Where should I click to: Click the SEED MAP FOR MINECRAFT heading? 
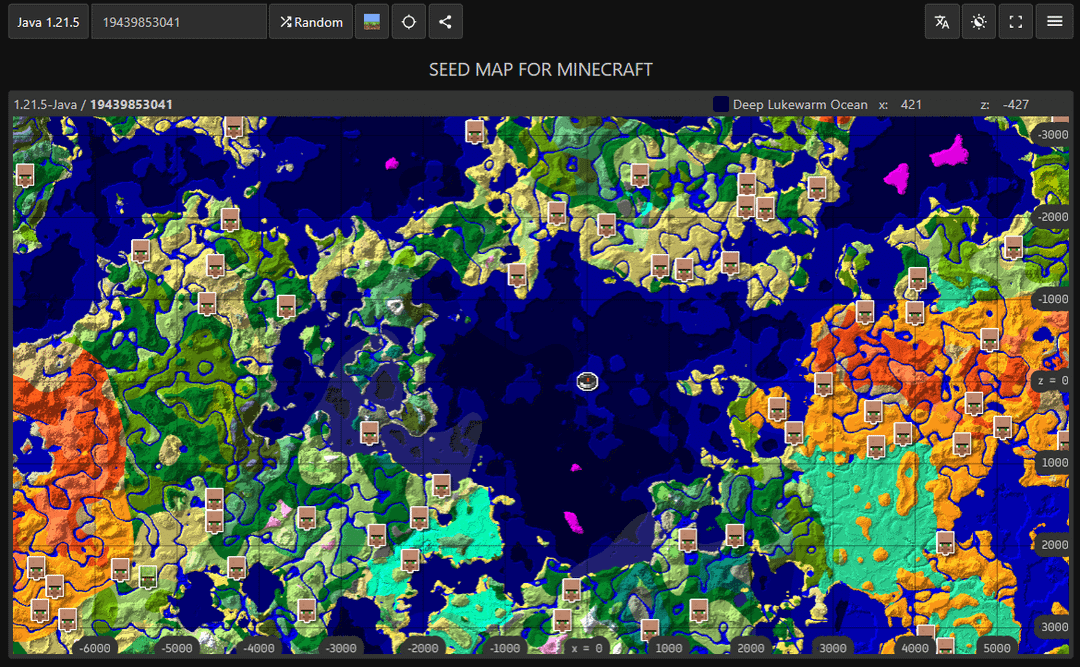[540, 69]
